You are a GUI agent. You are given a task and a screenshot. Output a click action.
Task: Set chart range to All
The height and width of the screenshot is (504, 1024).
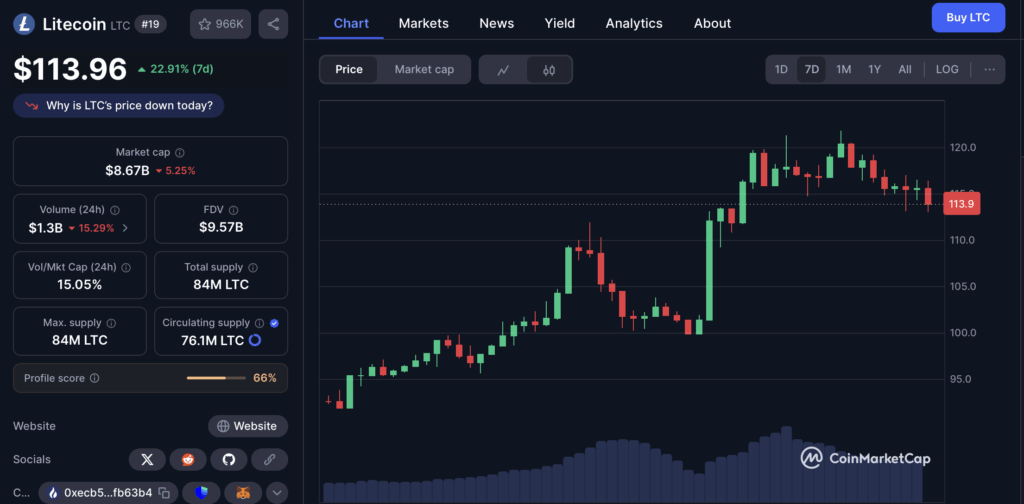click(x=904, y=69)
